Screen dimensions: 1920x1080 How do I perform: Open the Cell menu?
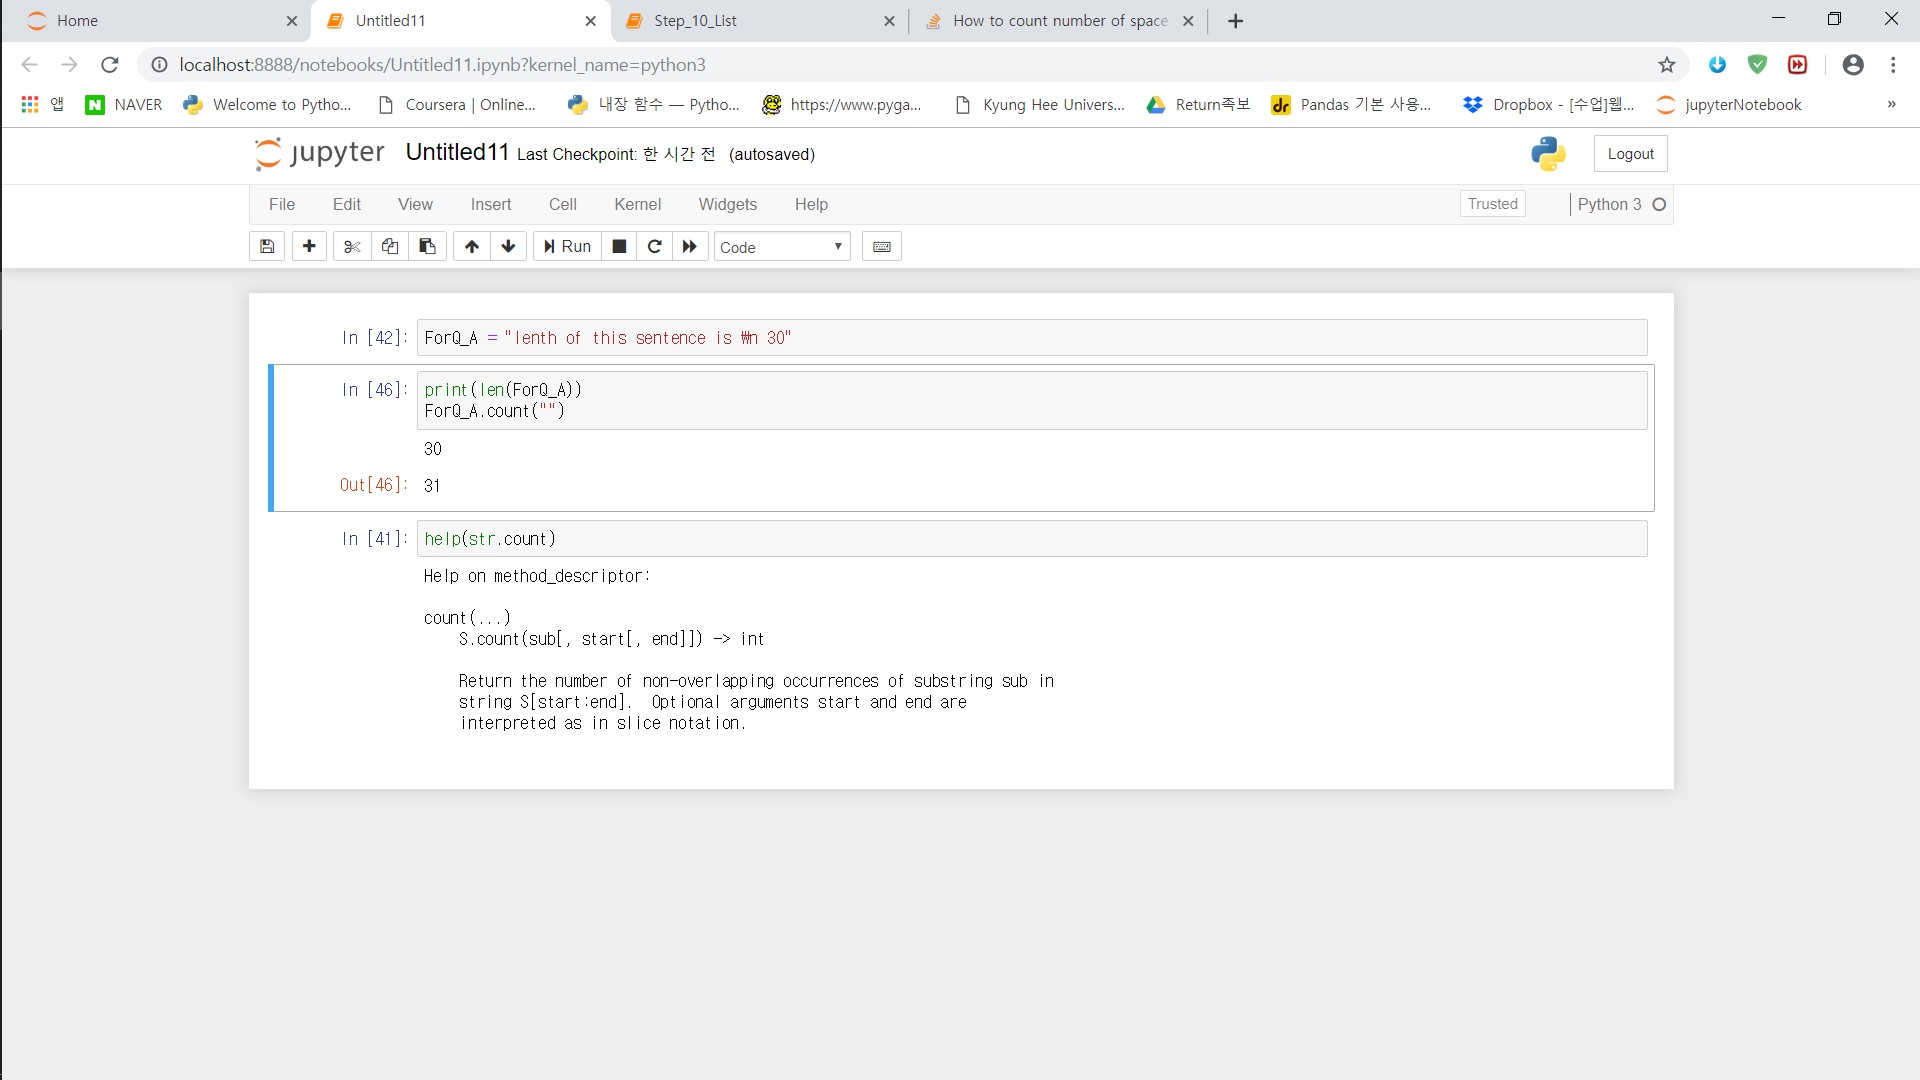(x=563, y=204)
